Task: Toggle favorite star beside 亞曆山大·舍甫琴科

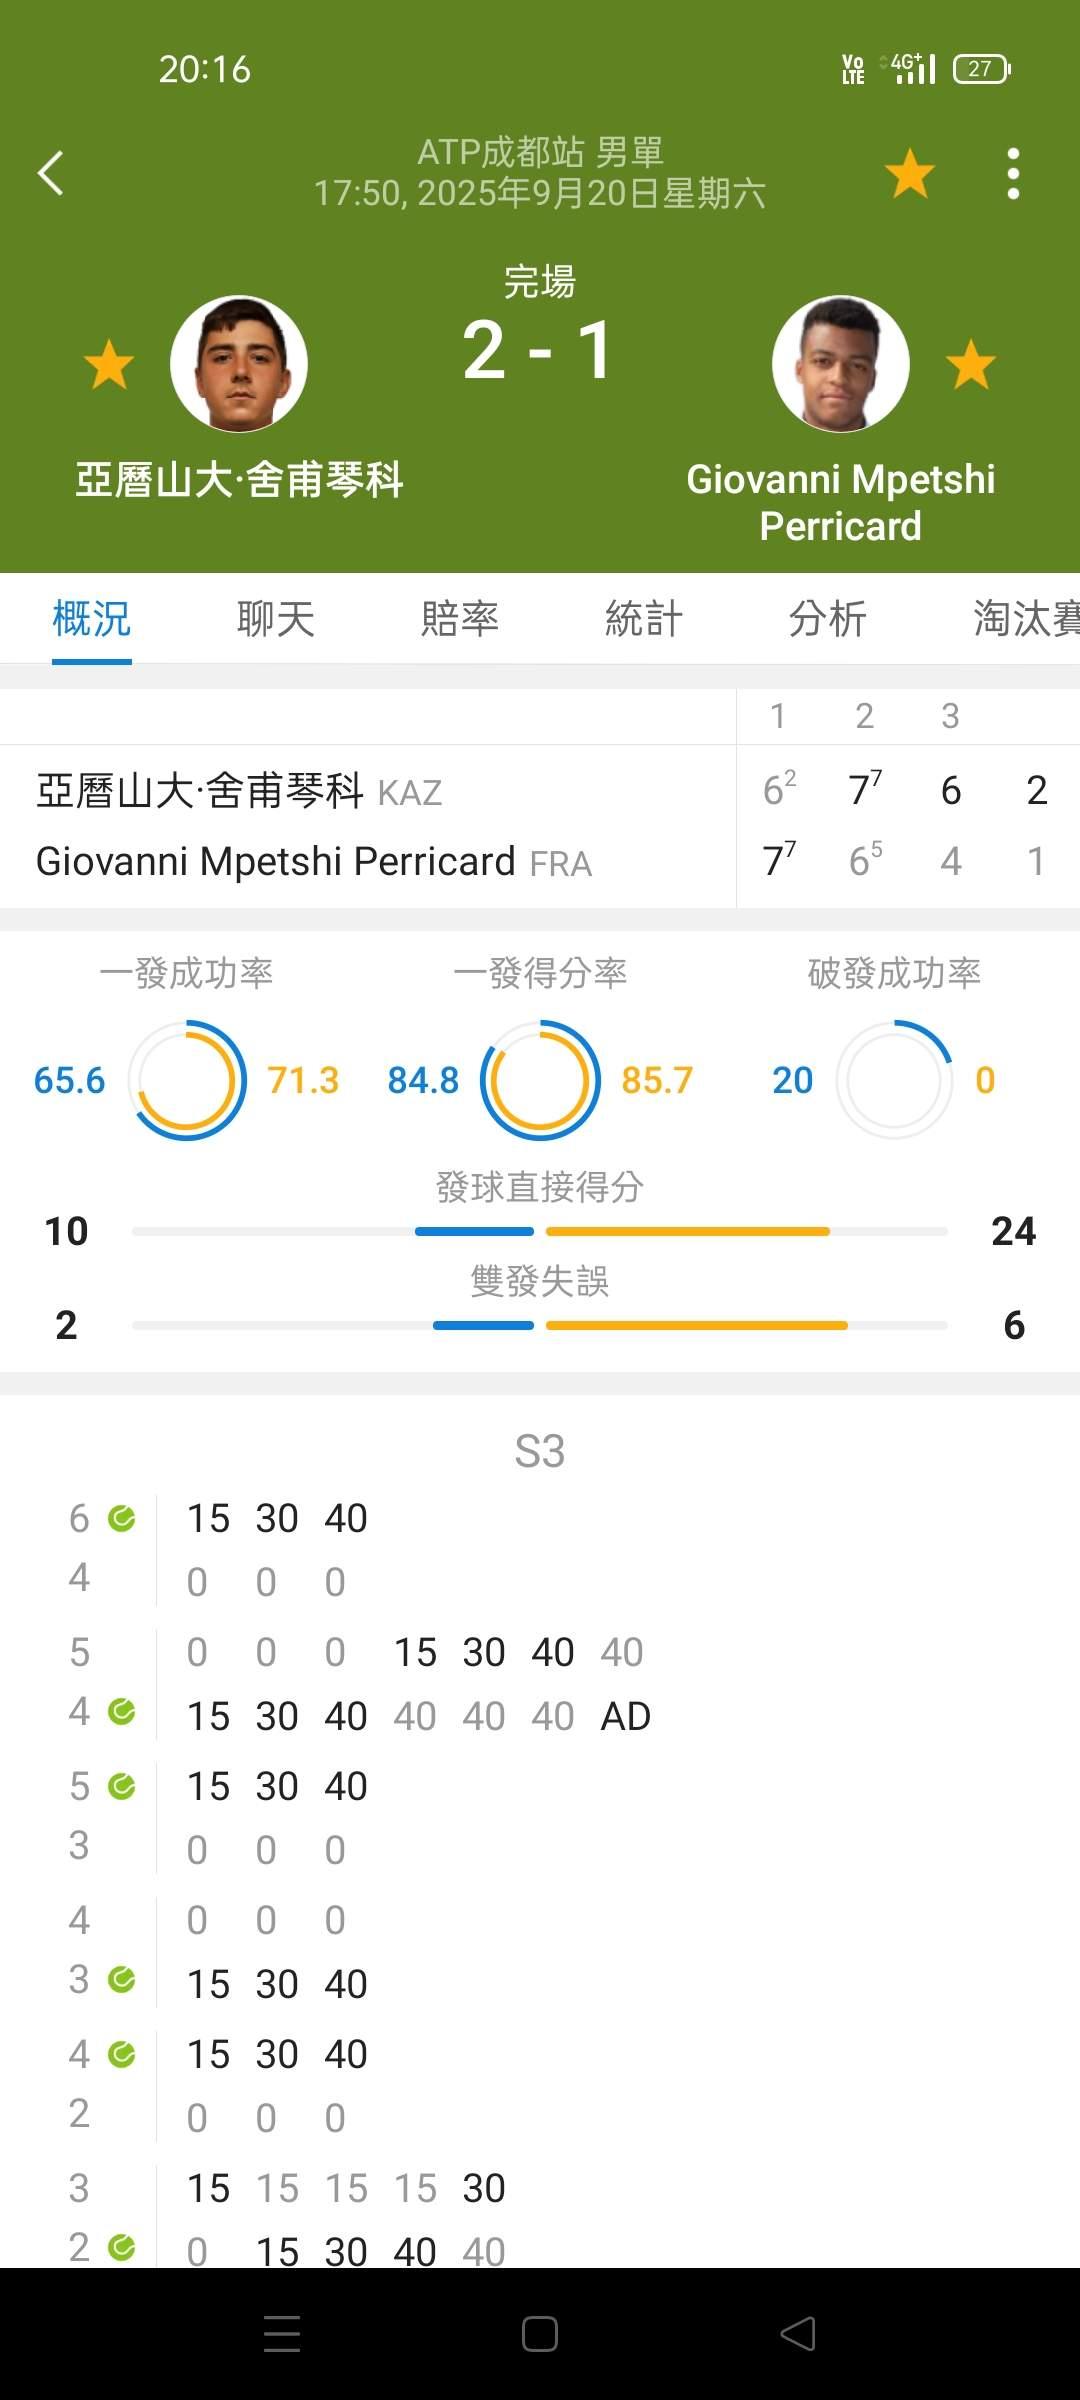Action: 109,364
